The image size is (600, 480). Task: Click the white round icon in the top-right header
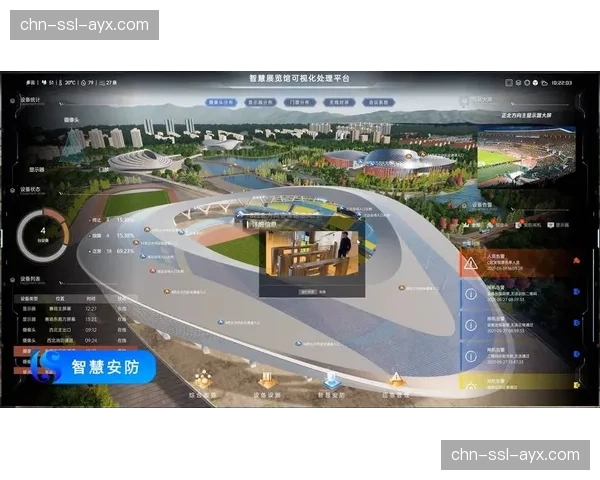[535, 83]
